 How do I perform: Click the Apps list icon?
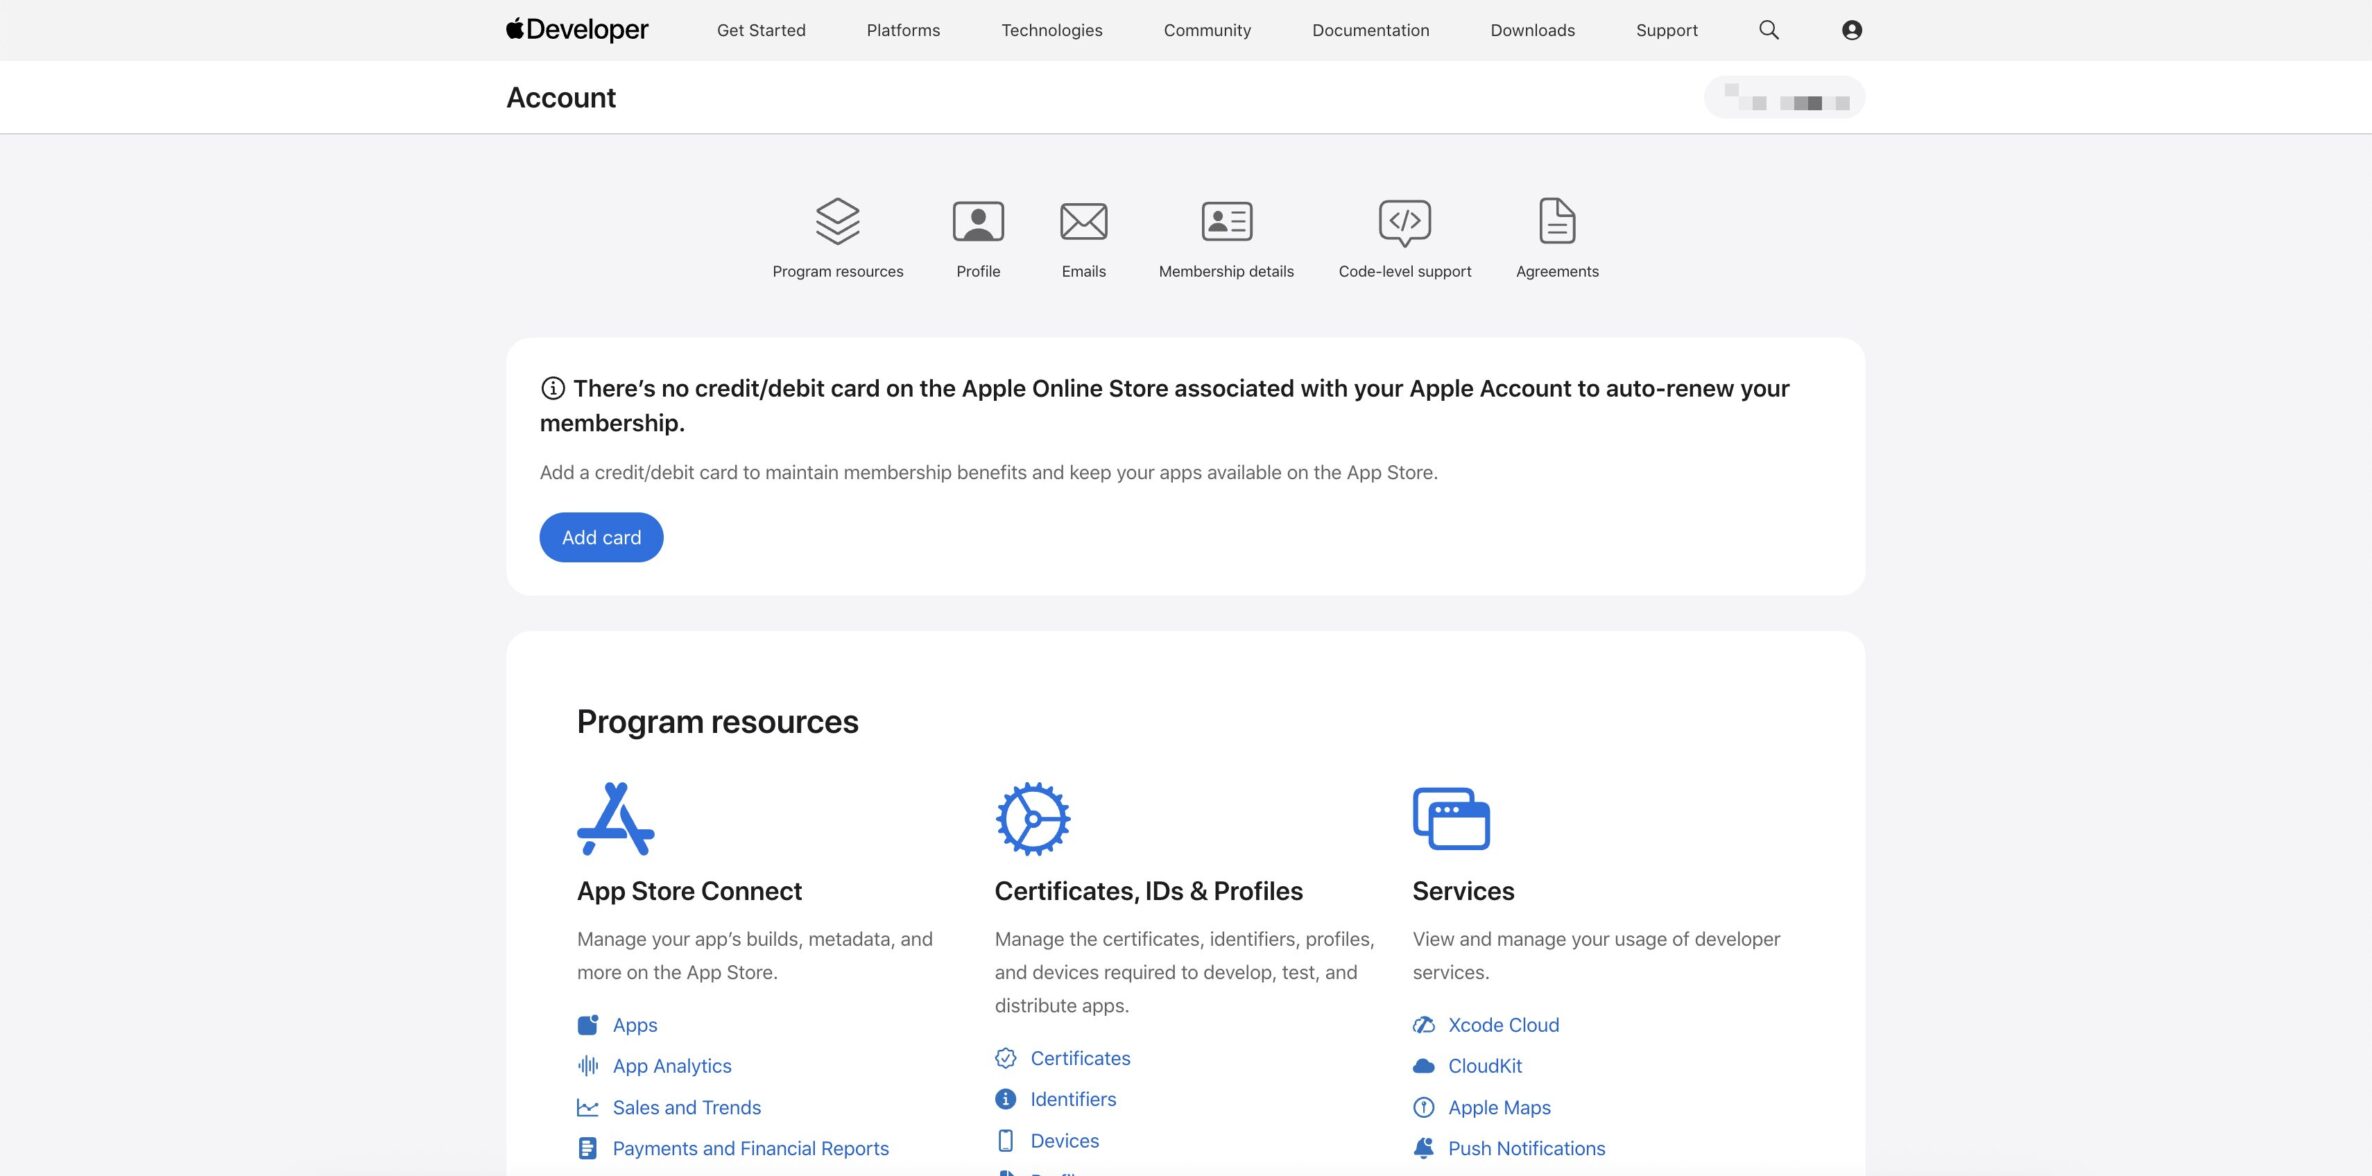point(588,1025)
